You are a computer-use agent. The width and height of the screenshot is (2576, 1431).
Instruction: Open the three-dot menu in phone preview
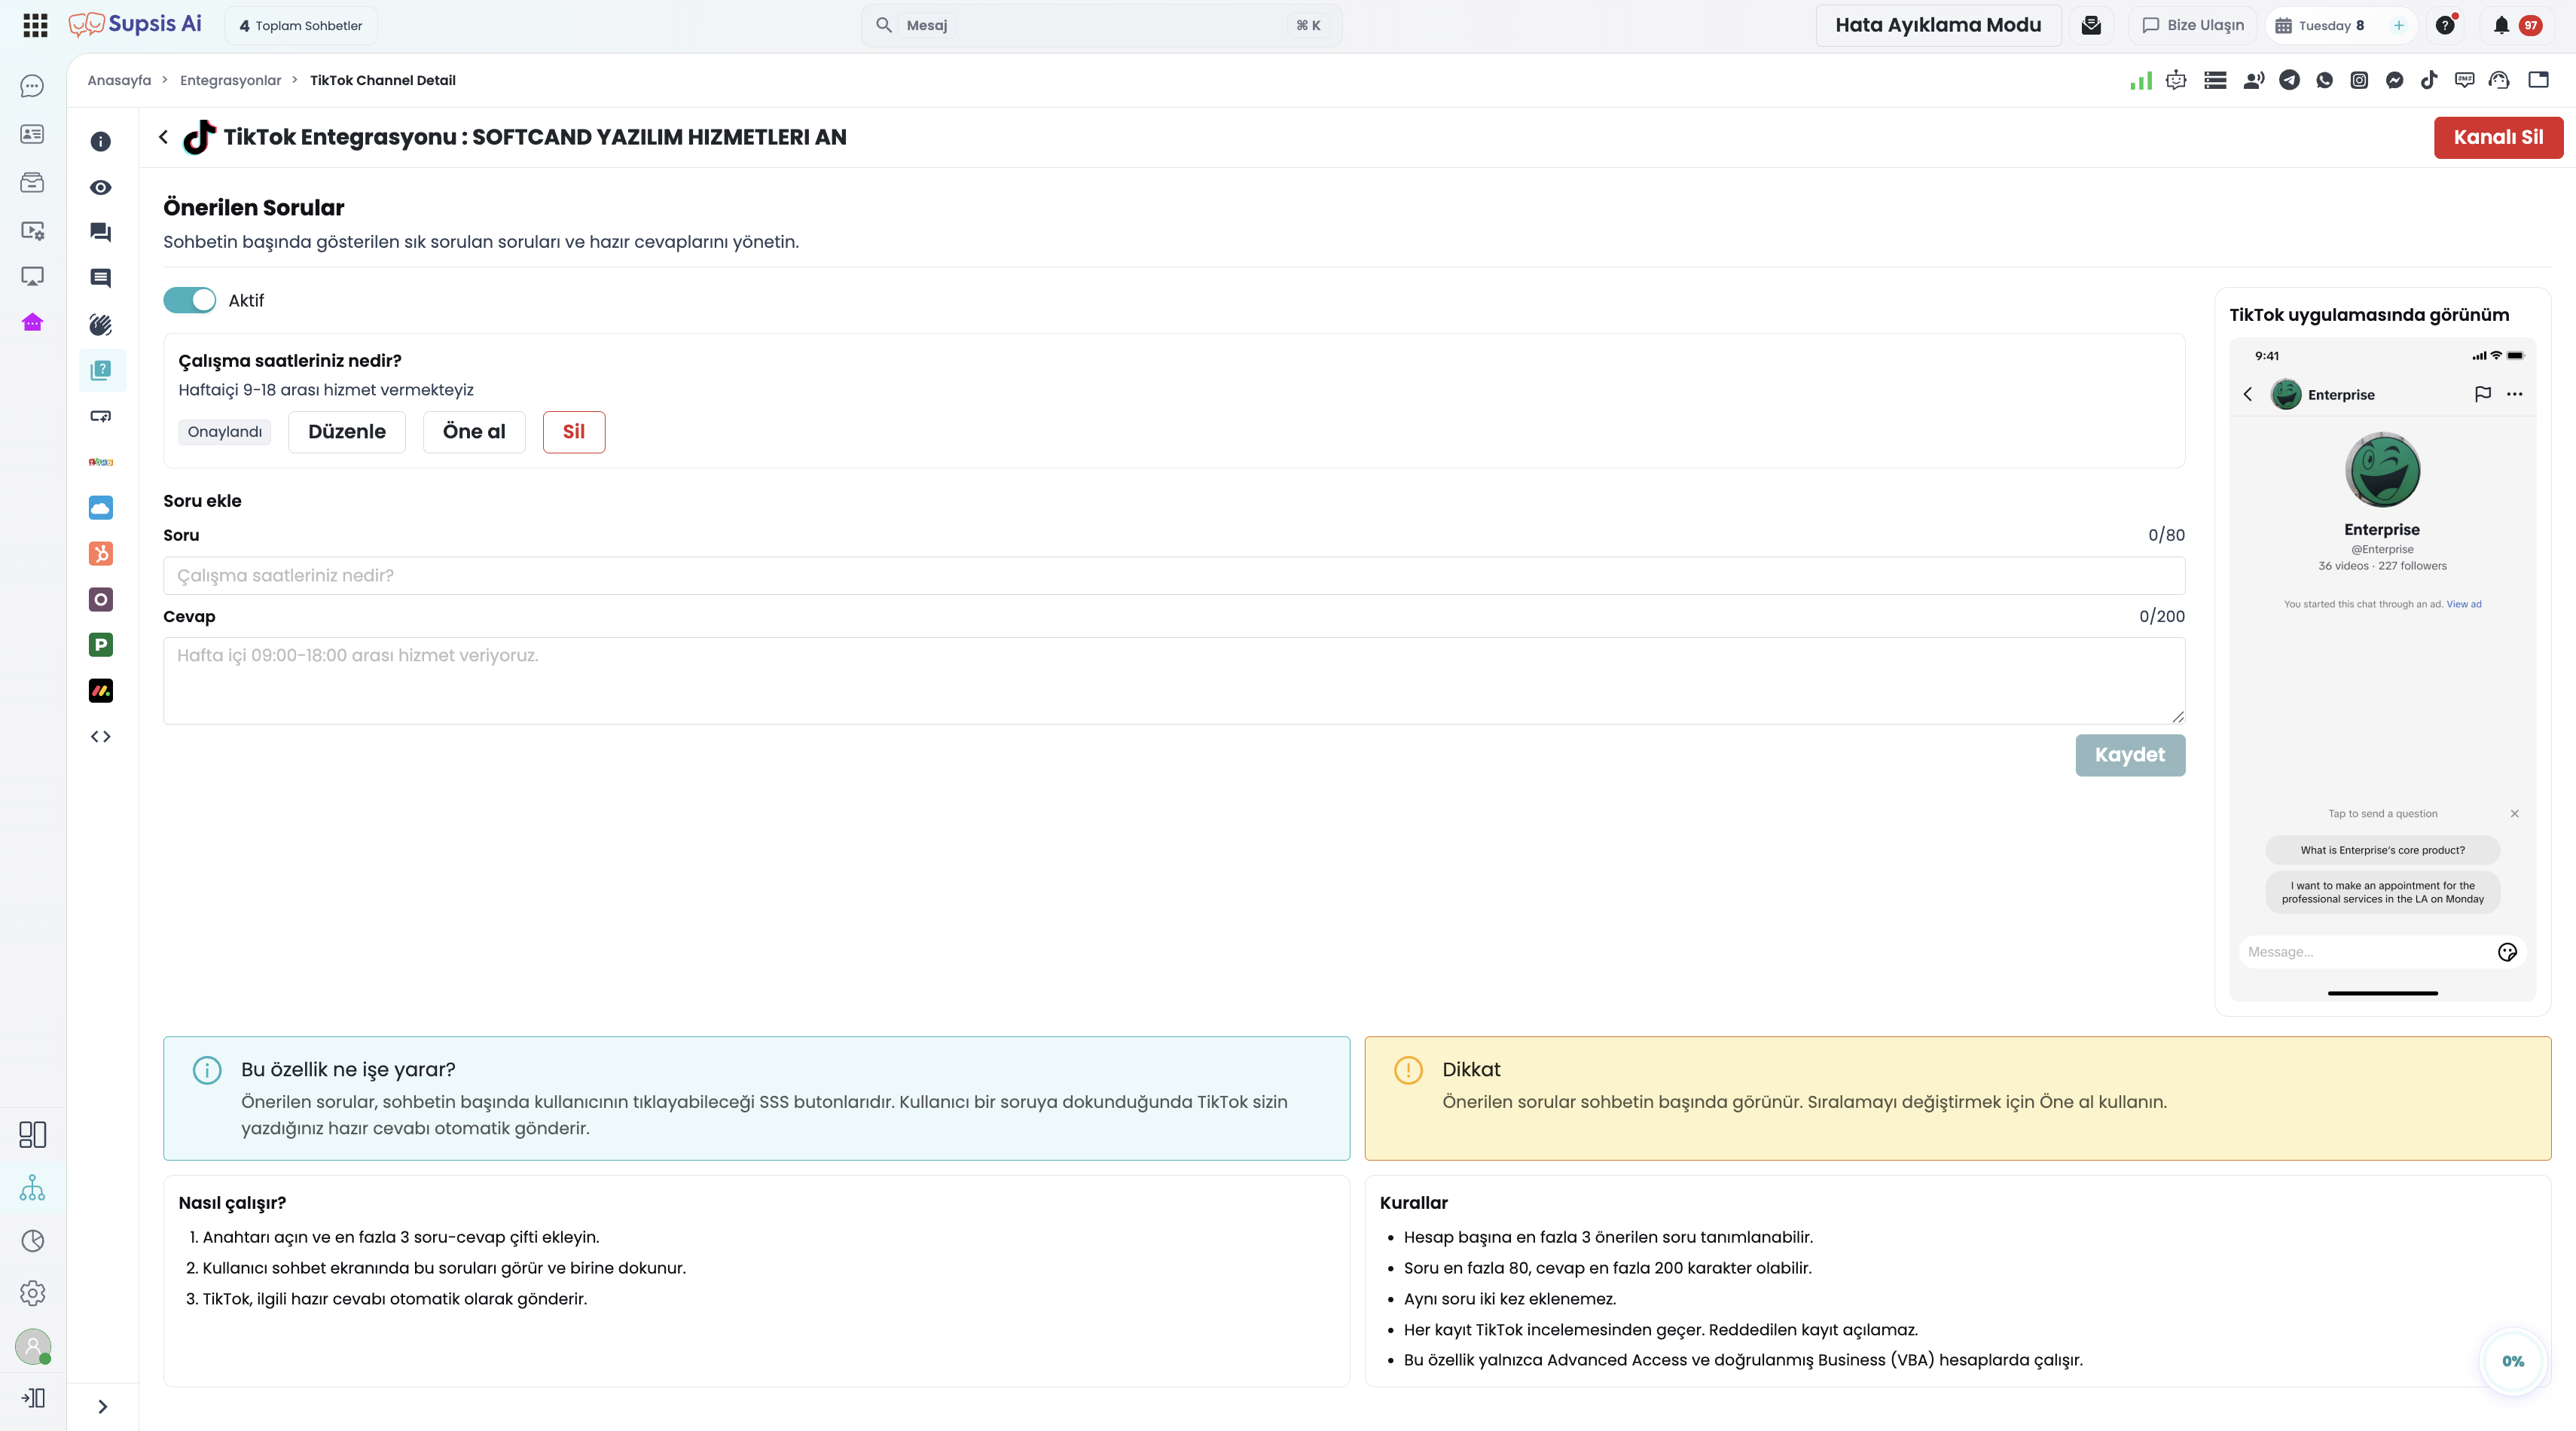point(2515,394)
